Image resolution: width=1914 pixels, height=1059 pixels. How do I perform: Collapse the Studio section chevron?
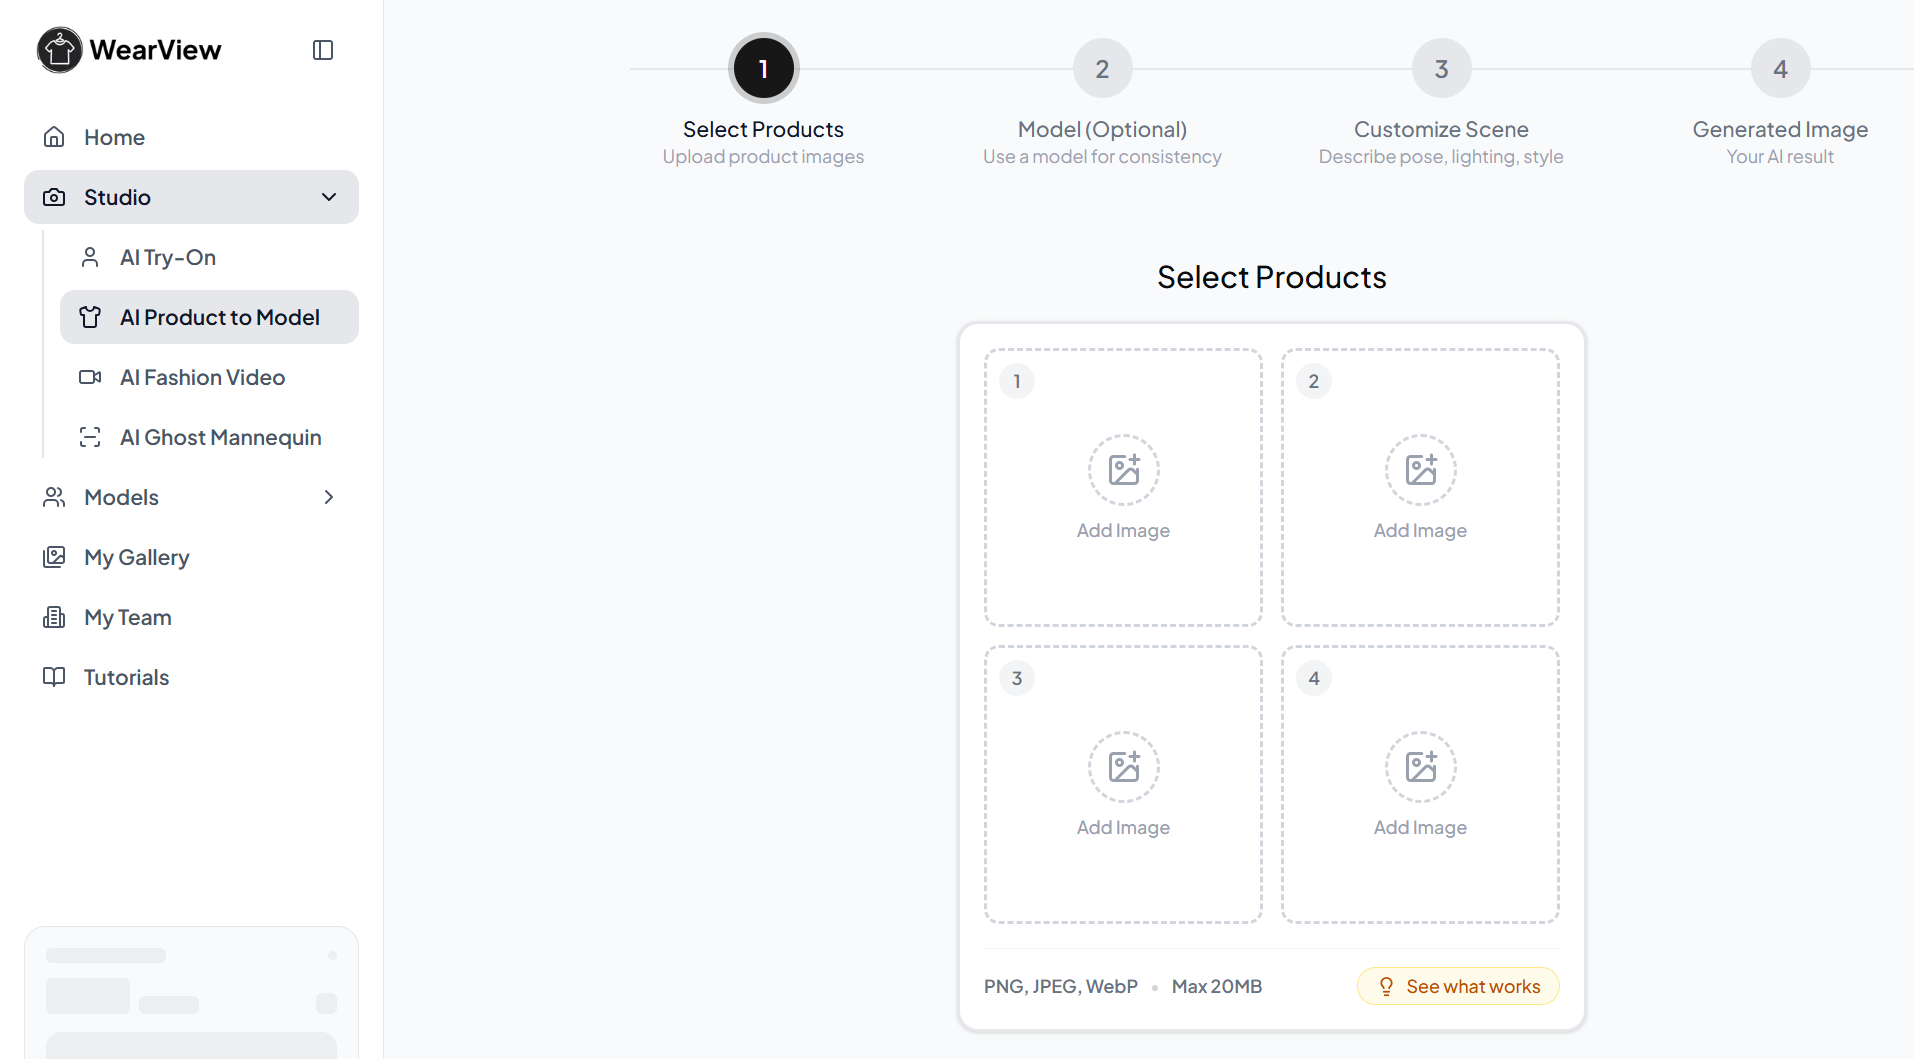tap(329, 197)
